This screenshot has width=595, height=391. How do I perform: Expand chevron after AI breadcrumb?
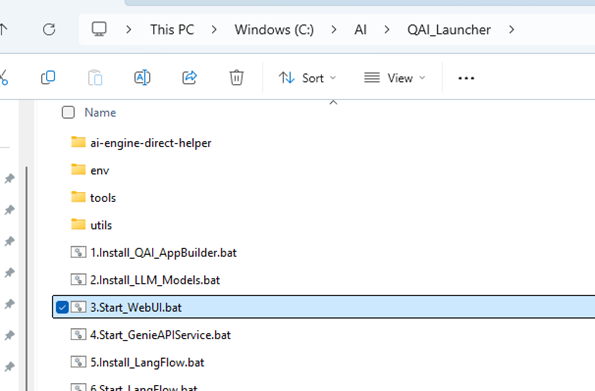coord(387,29)
